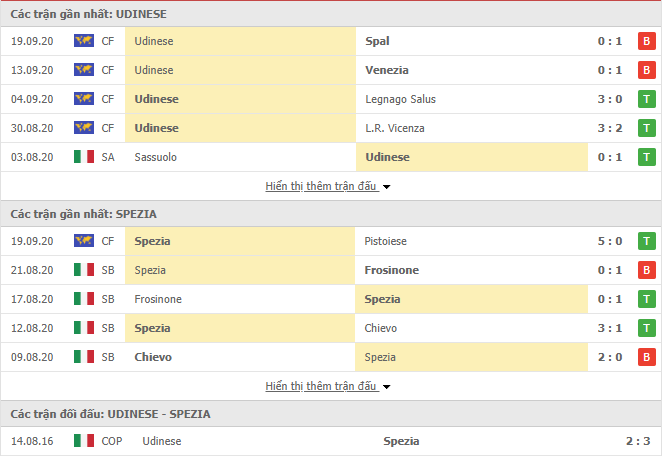The image size is (662, 456).
Task: Click world flag icon in Udinese–Spal row
Action: tap(84, 41)
